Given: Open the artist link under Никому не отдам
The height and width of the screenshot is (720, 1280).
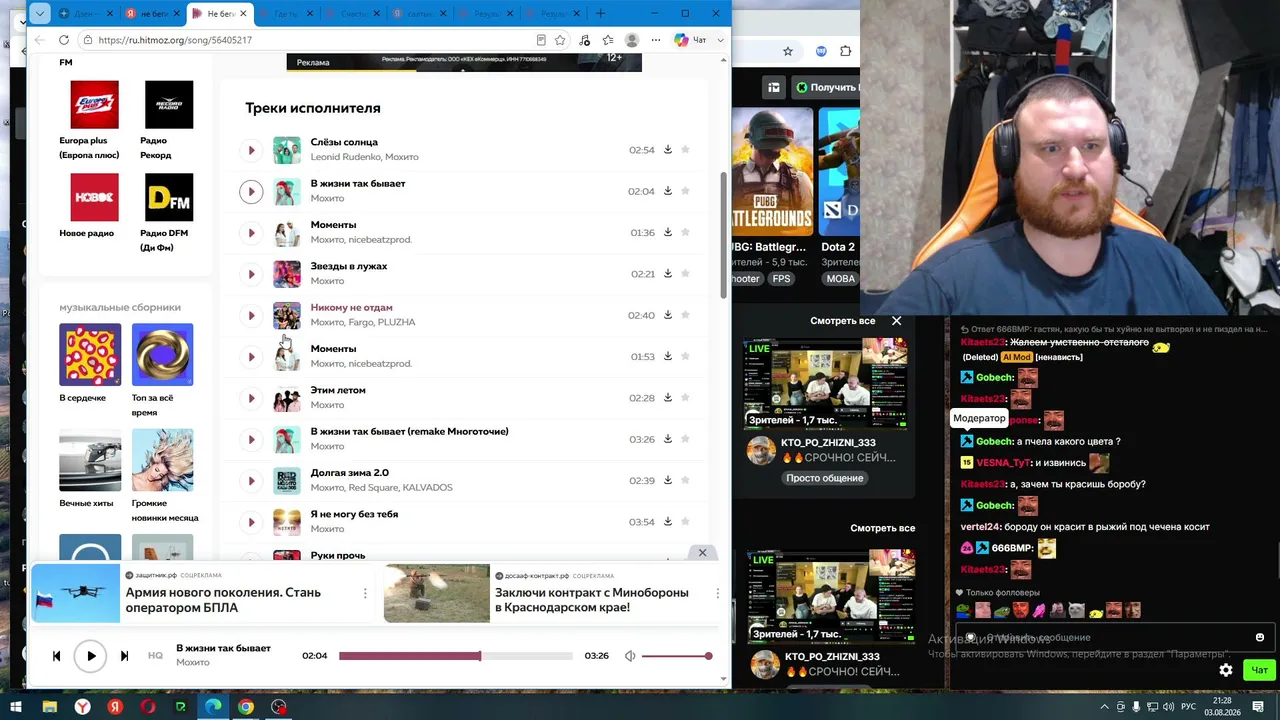Looking at the screenshot, I should (363, 322).
